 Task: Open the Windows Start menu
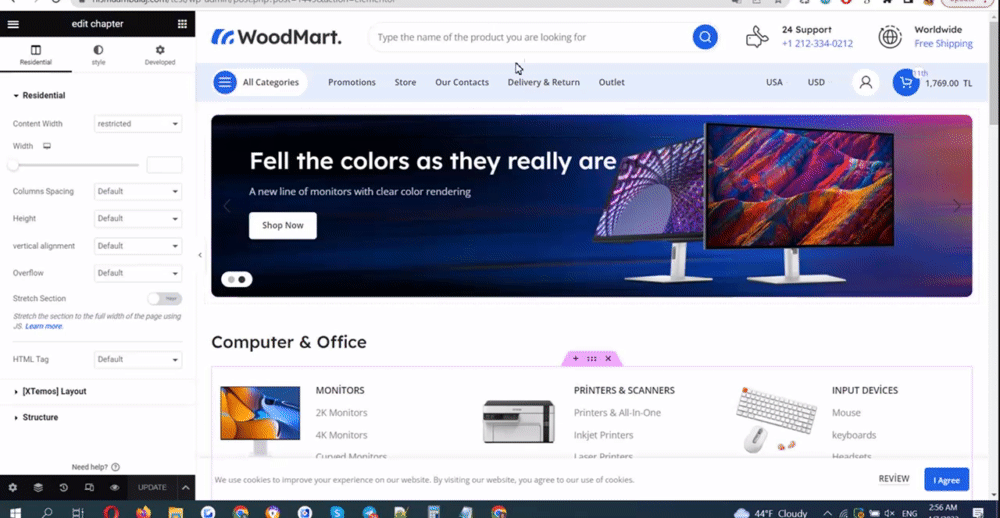click(14, 512)
